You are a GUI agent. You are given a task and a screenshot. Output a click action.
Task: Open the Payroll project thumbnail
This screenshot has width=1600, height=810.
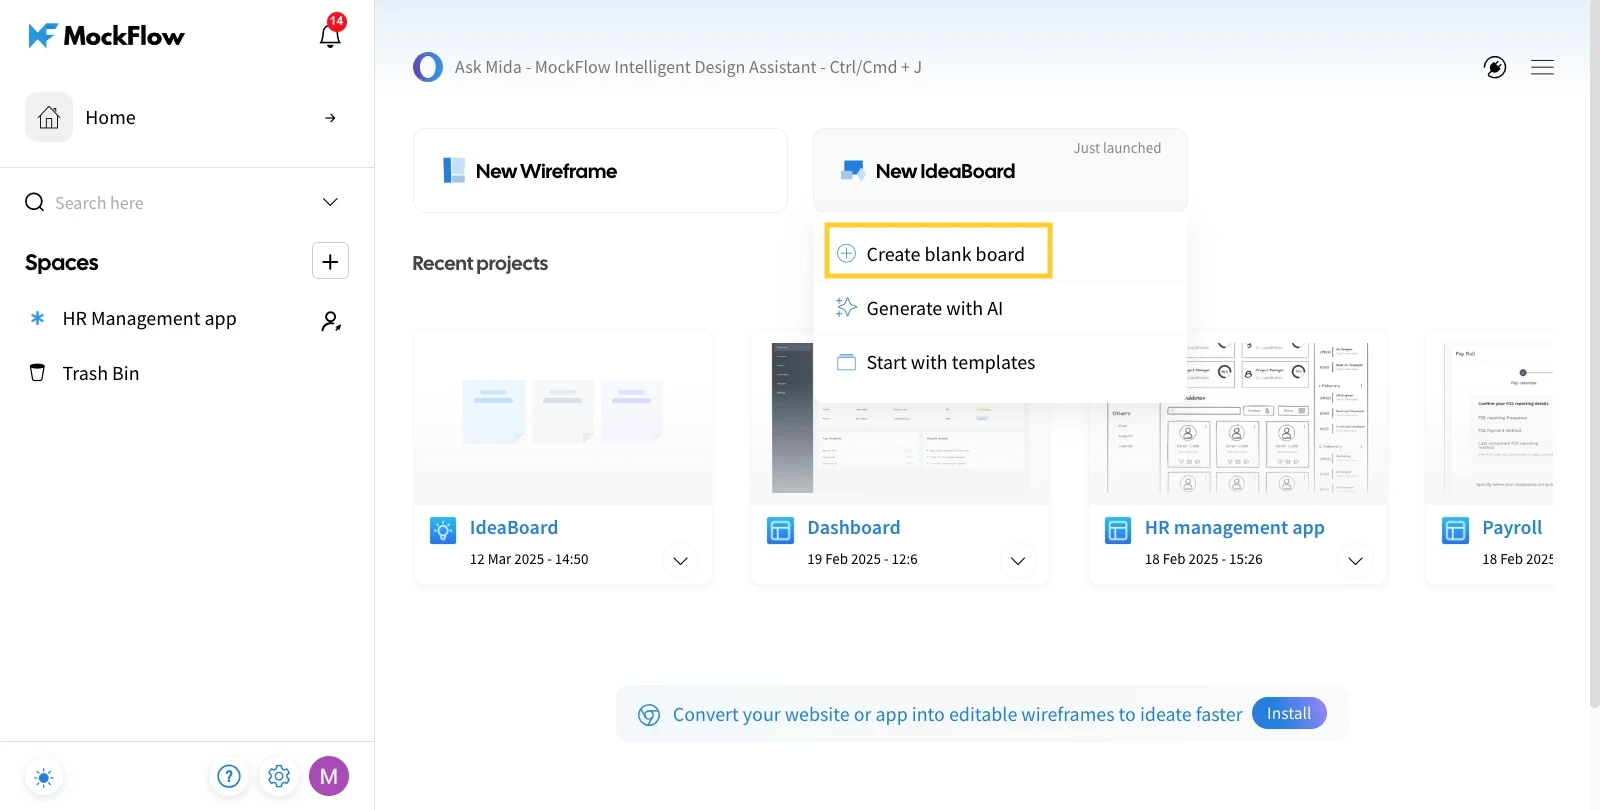point(1490,417)
